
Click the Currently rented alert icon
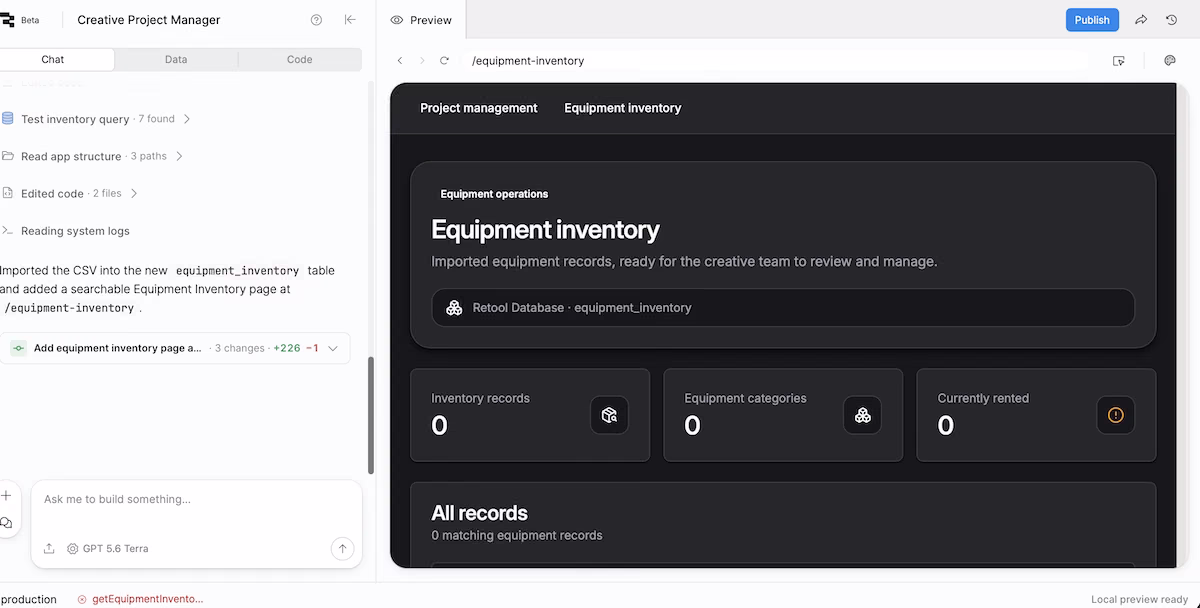click(x=1116, y=415)
